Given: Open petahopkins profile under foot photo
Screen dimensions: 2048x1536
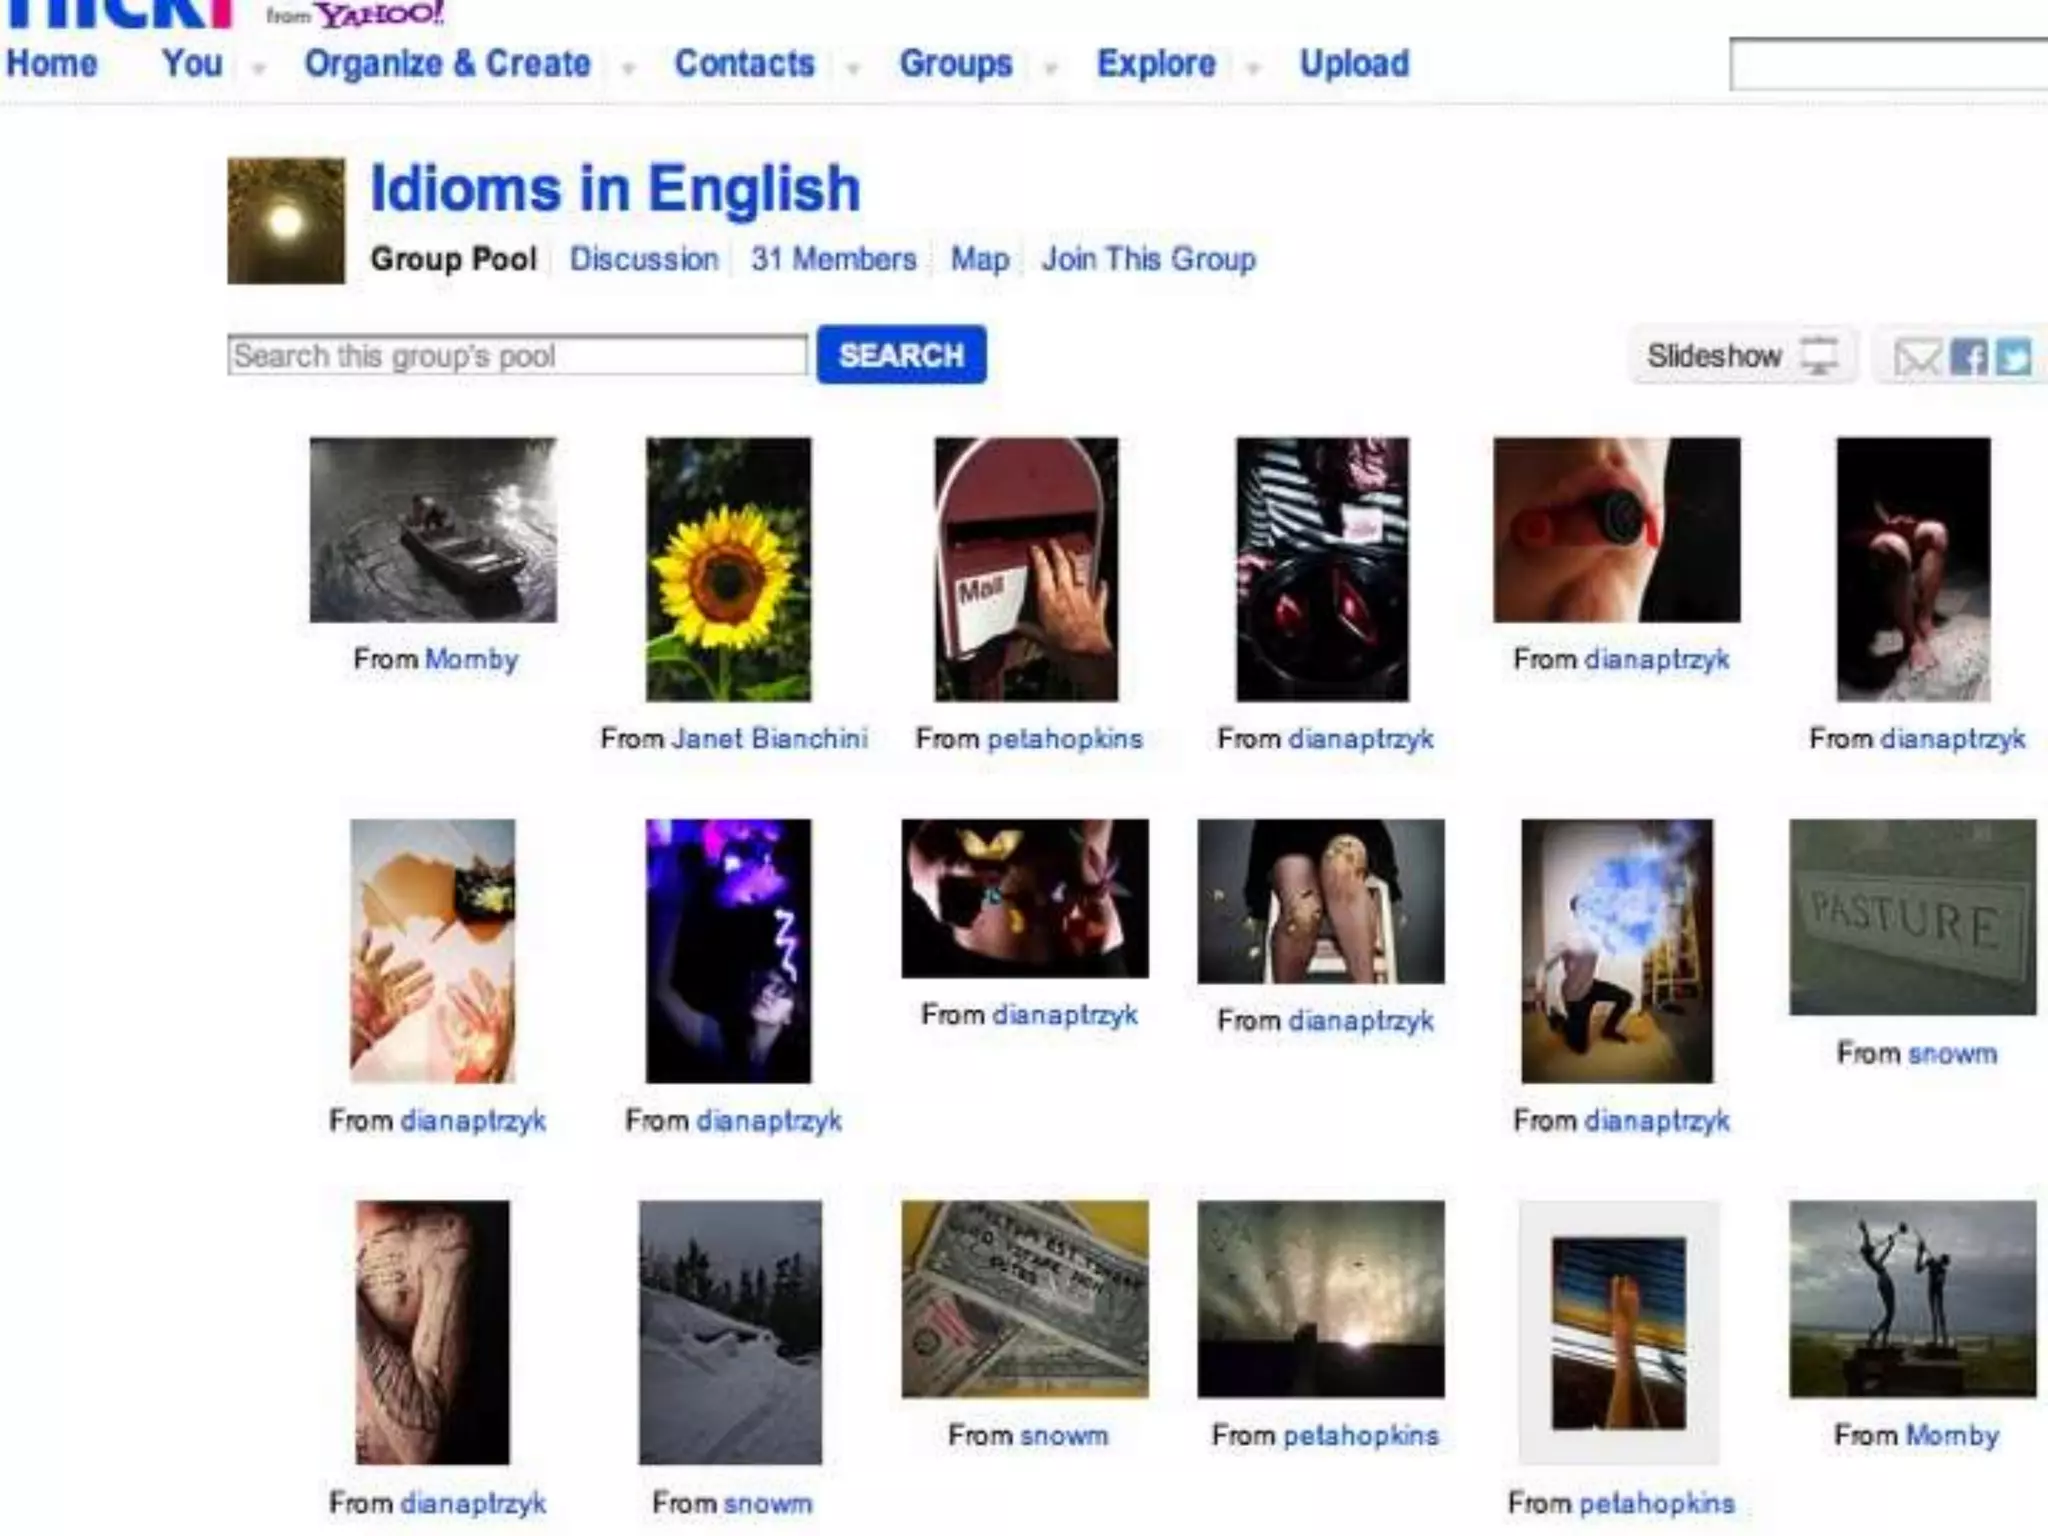Looking at the screenshot, I should coord(1657,1503).
